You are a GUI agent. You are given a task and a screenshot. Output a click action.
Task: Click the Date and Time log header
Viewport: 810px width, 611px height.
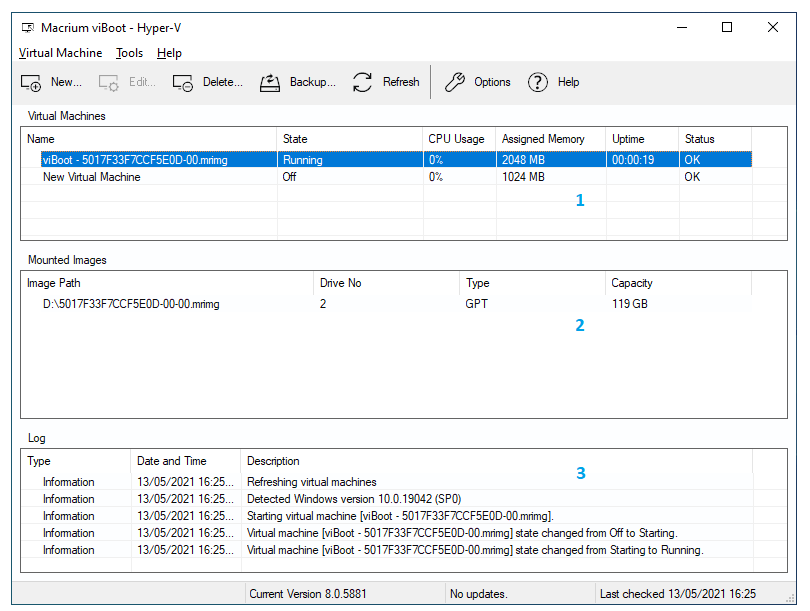(172, 461)
